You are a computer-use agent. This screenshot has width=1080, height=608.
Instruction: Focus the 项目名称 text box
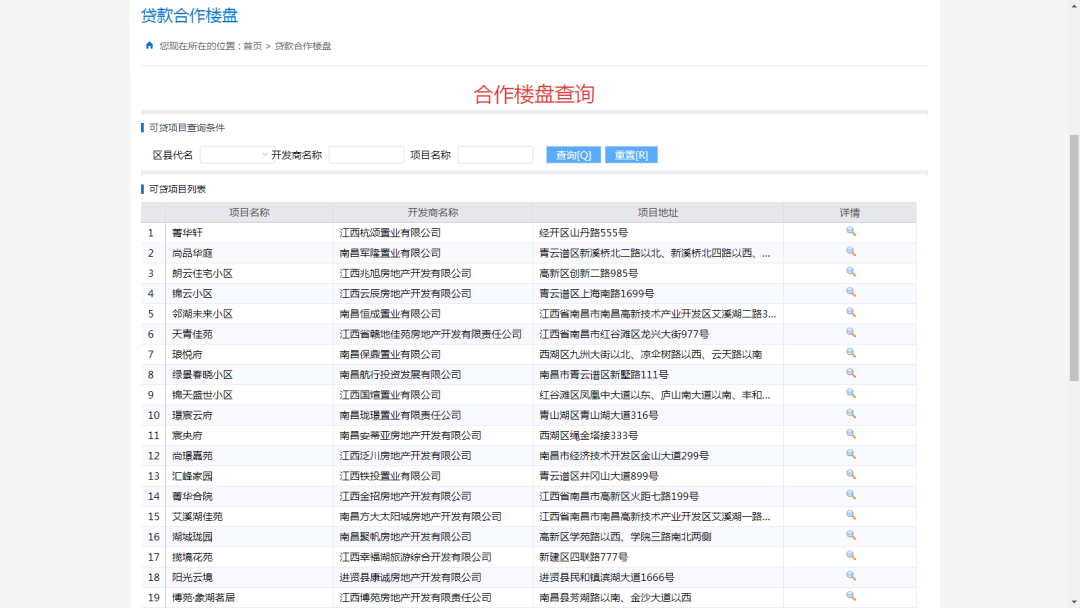(495, 155)
